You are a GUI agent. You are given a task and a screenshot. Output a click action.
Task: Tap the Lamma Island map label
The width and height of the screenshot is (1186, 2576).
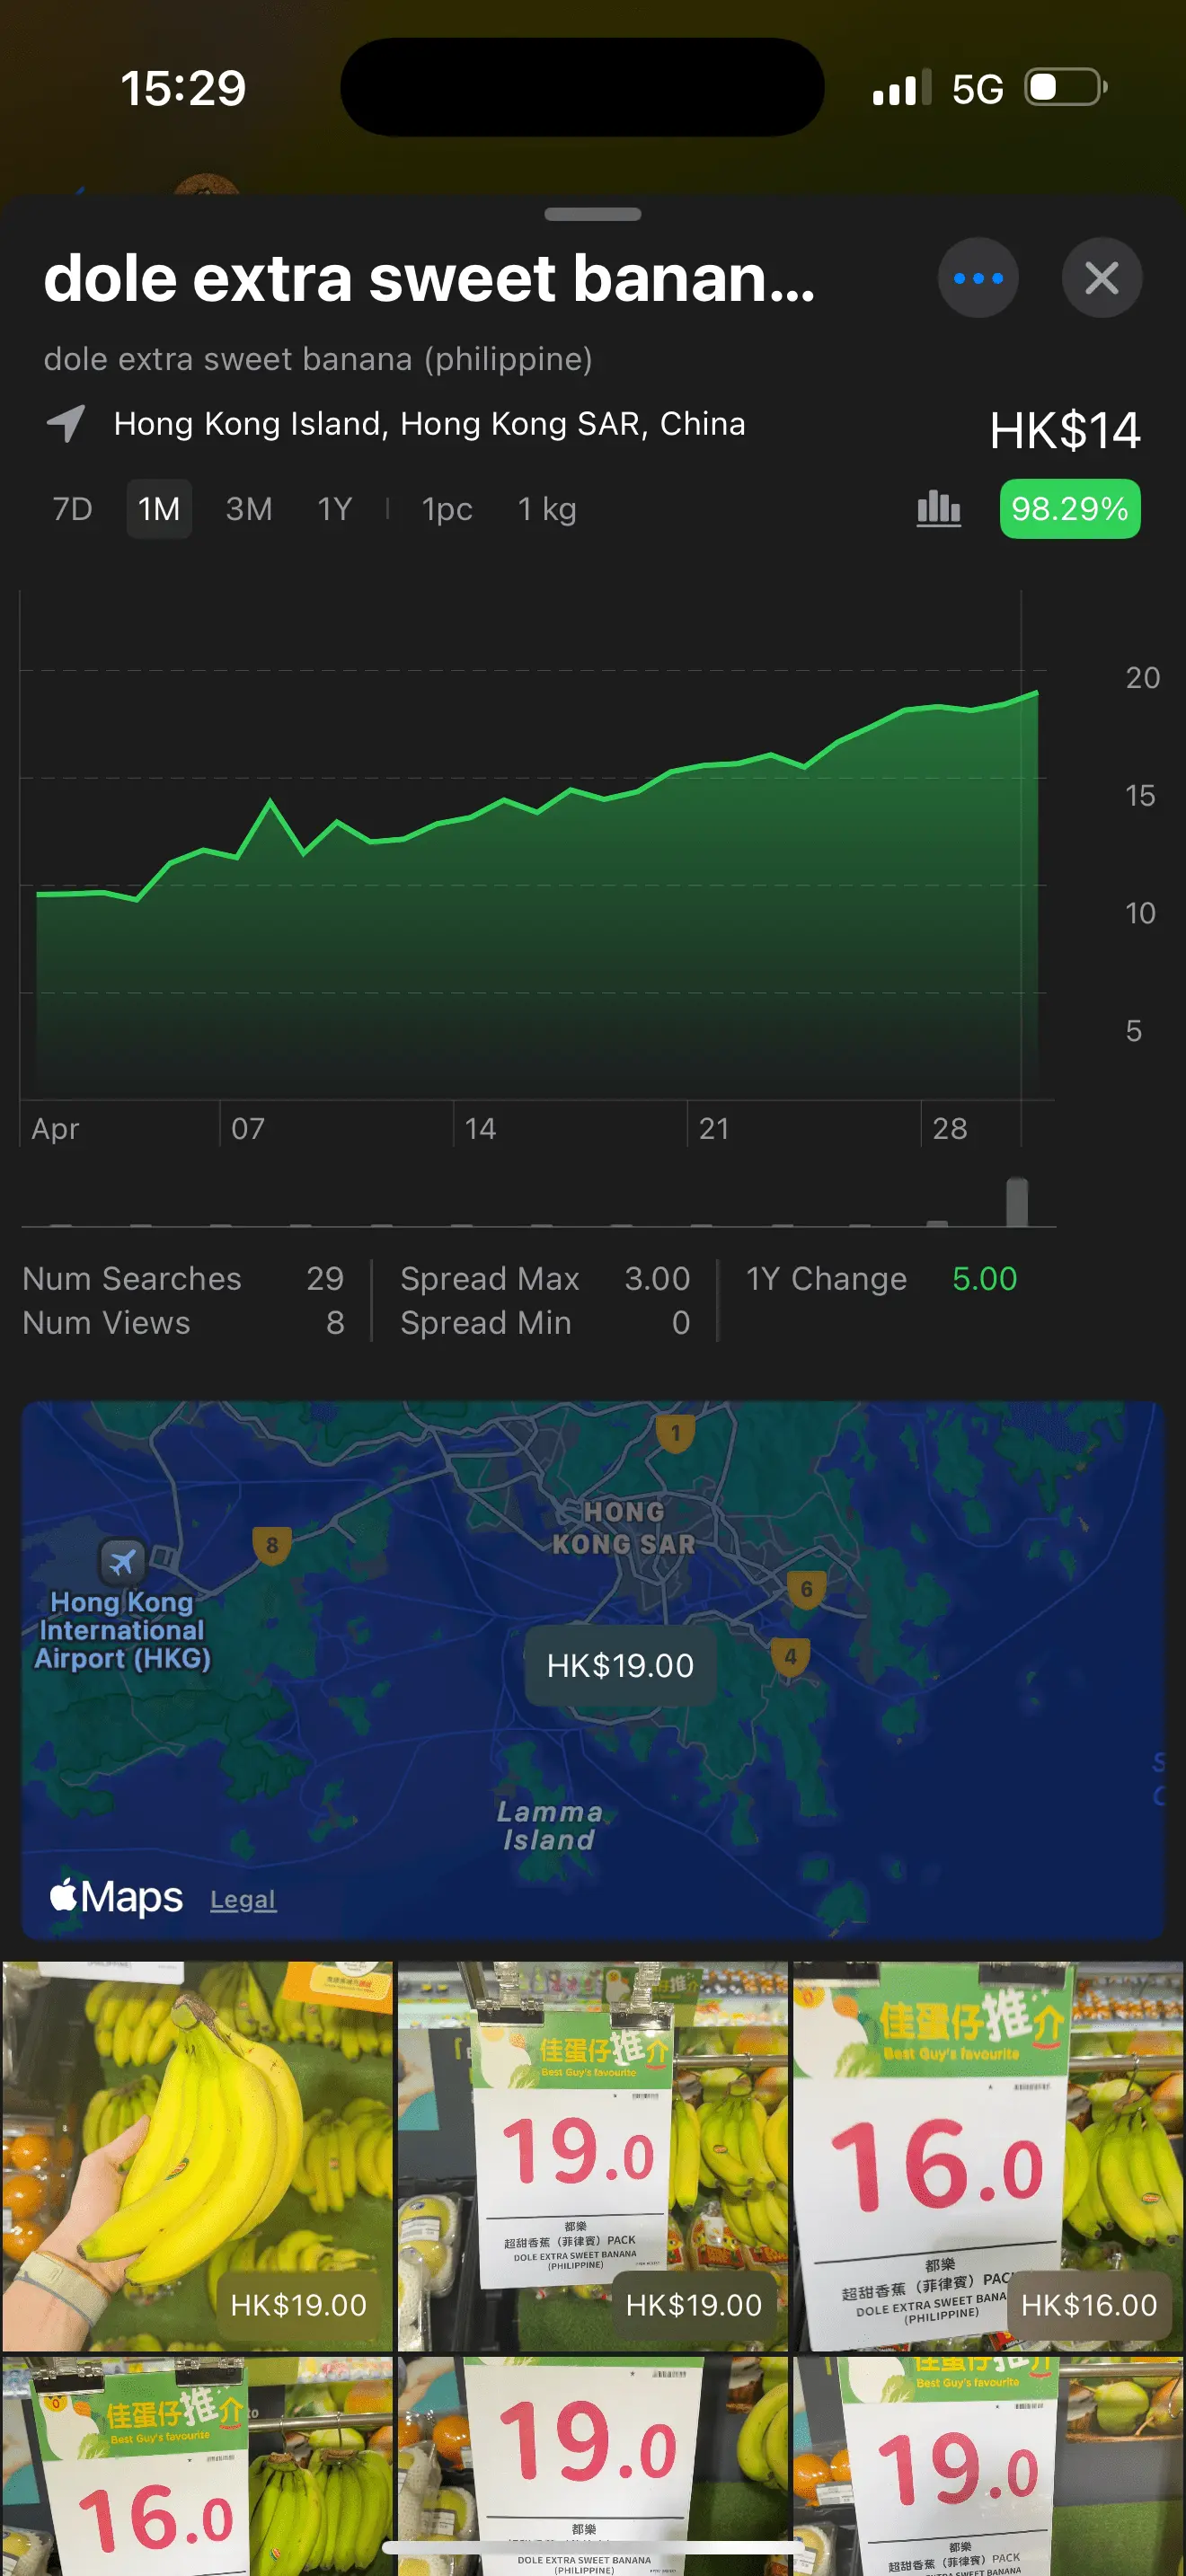[549, 1826]
